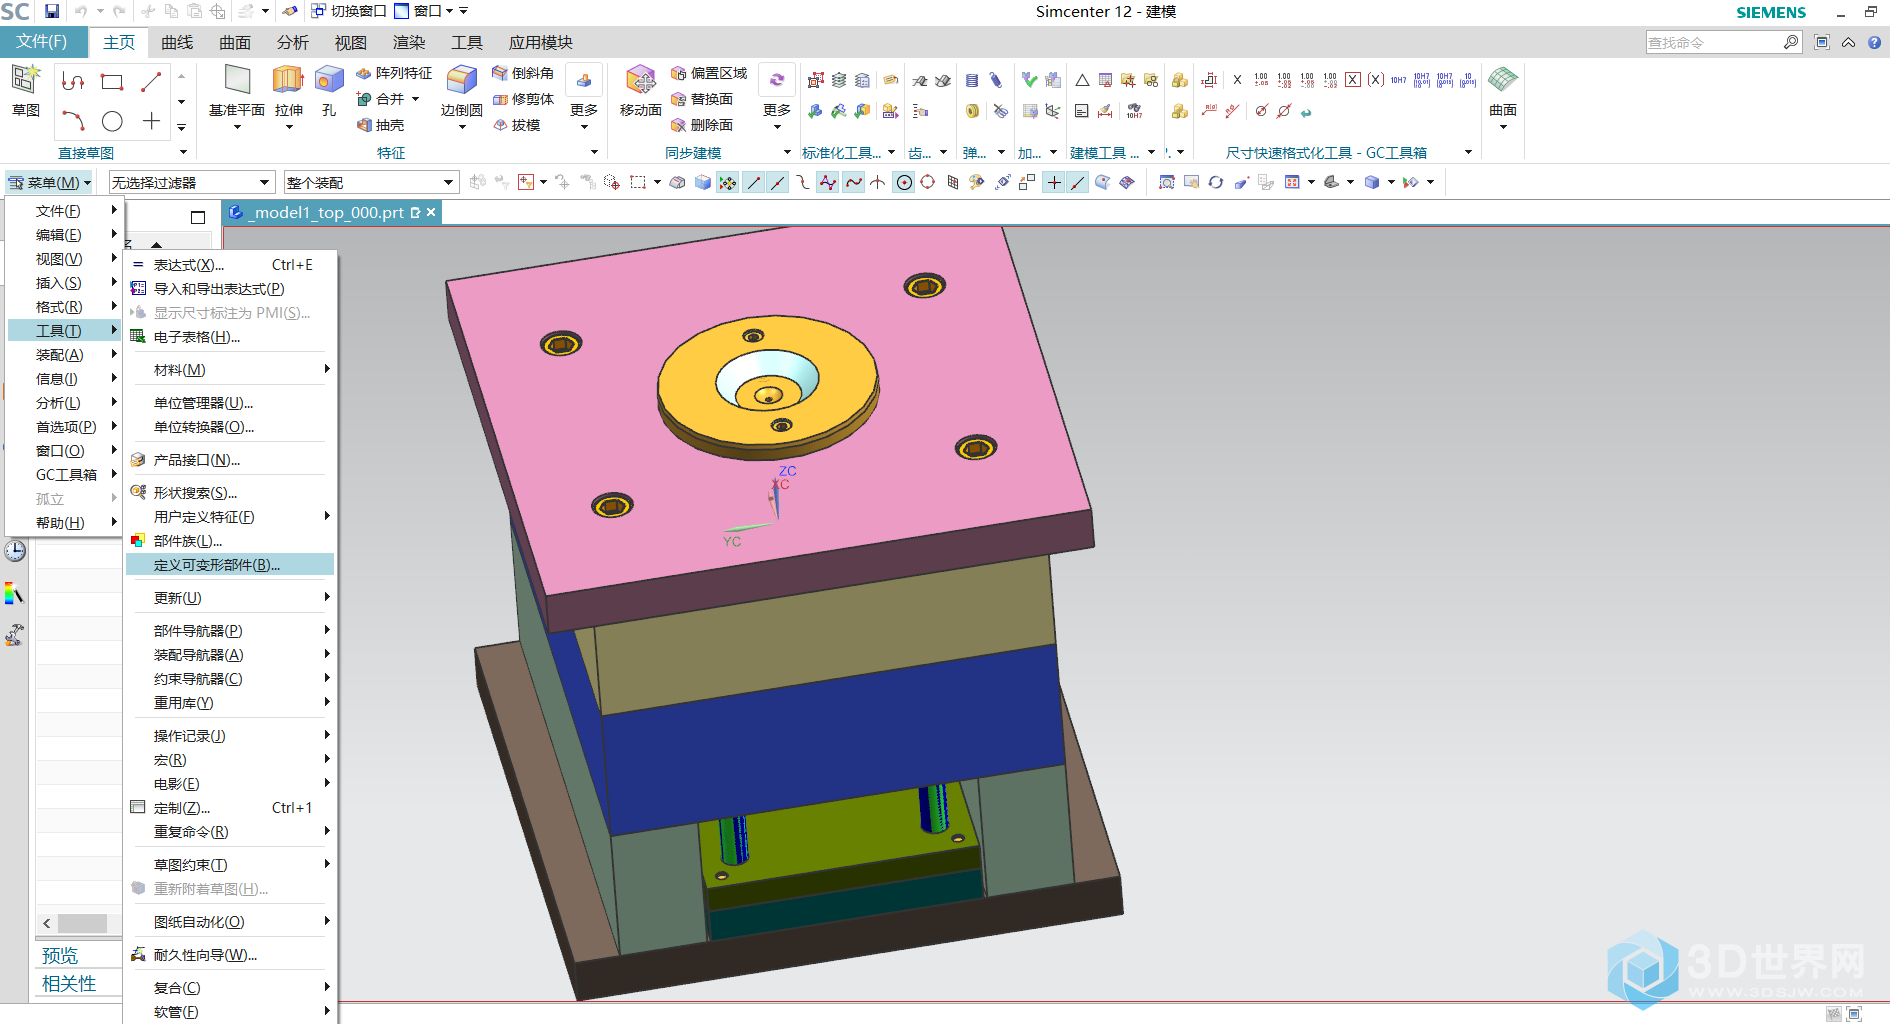Toggle the highlighted slash line snap option

[x=1077, y=182]
